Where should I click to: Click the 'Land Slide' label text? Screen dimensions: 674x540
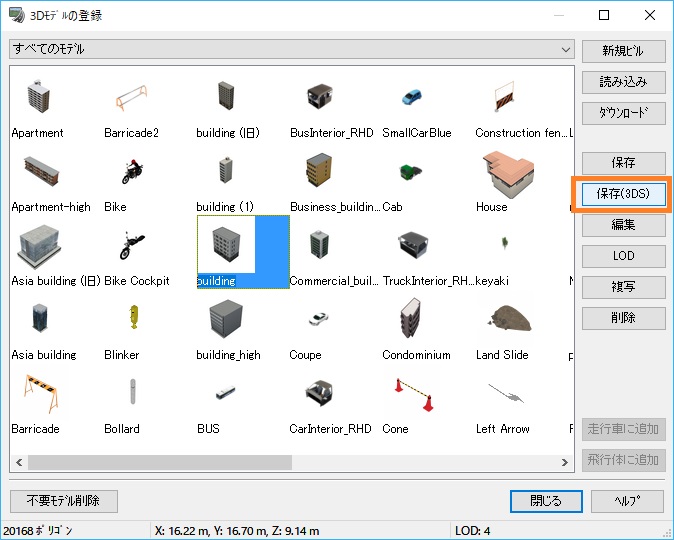(x=502, y=355)
